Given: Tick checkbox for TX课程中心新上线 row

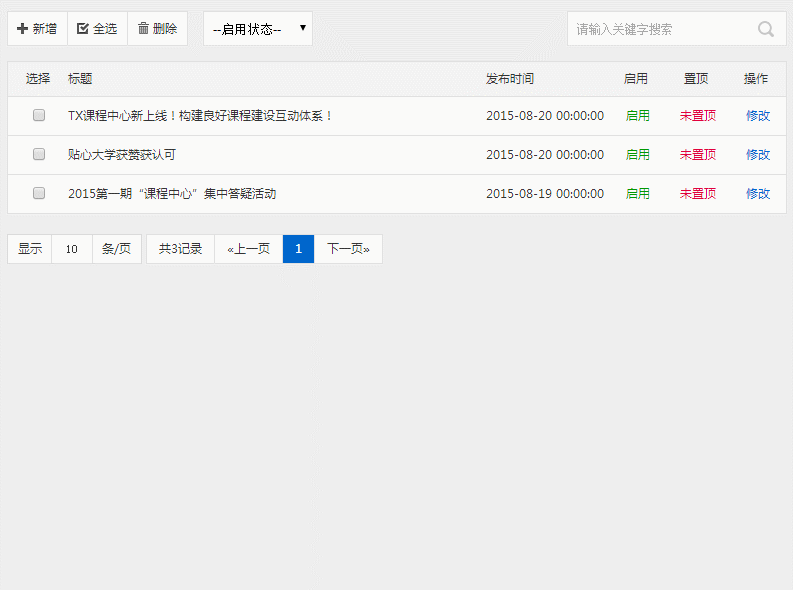Looking at the screenshot, I should pyautogui.click(x=39, y=116).
